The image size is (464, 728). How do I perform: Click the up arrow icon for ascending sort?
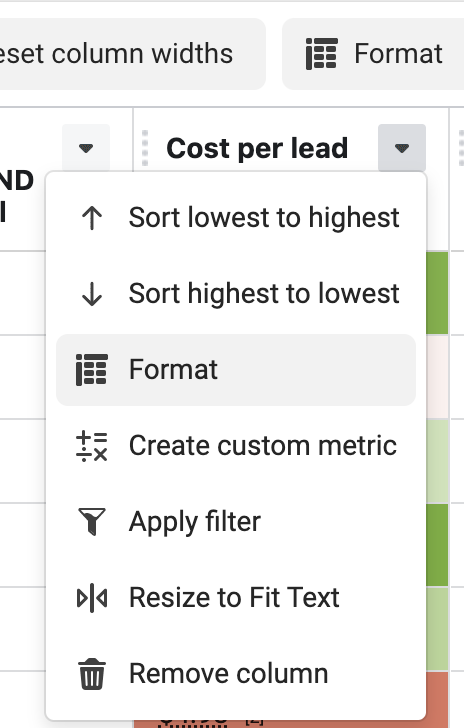tap(92, 218)
